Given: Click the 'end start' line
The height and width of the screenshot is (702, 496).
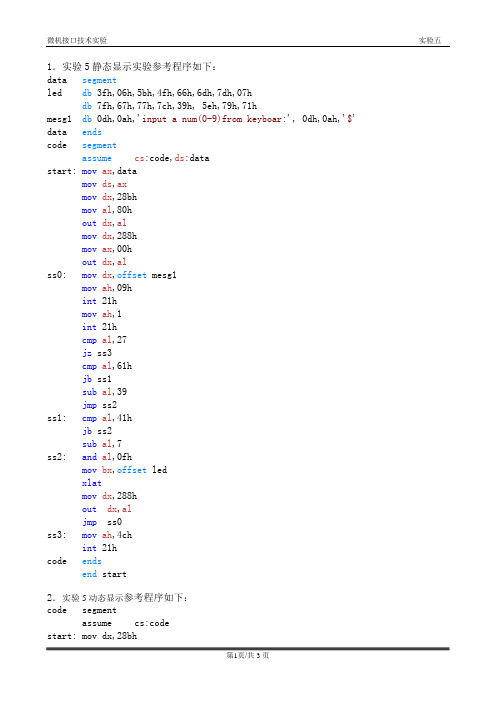Looking at the screenshot, I should [104, 574].
